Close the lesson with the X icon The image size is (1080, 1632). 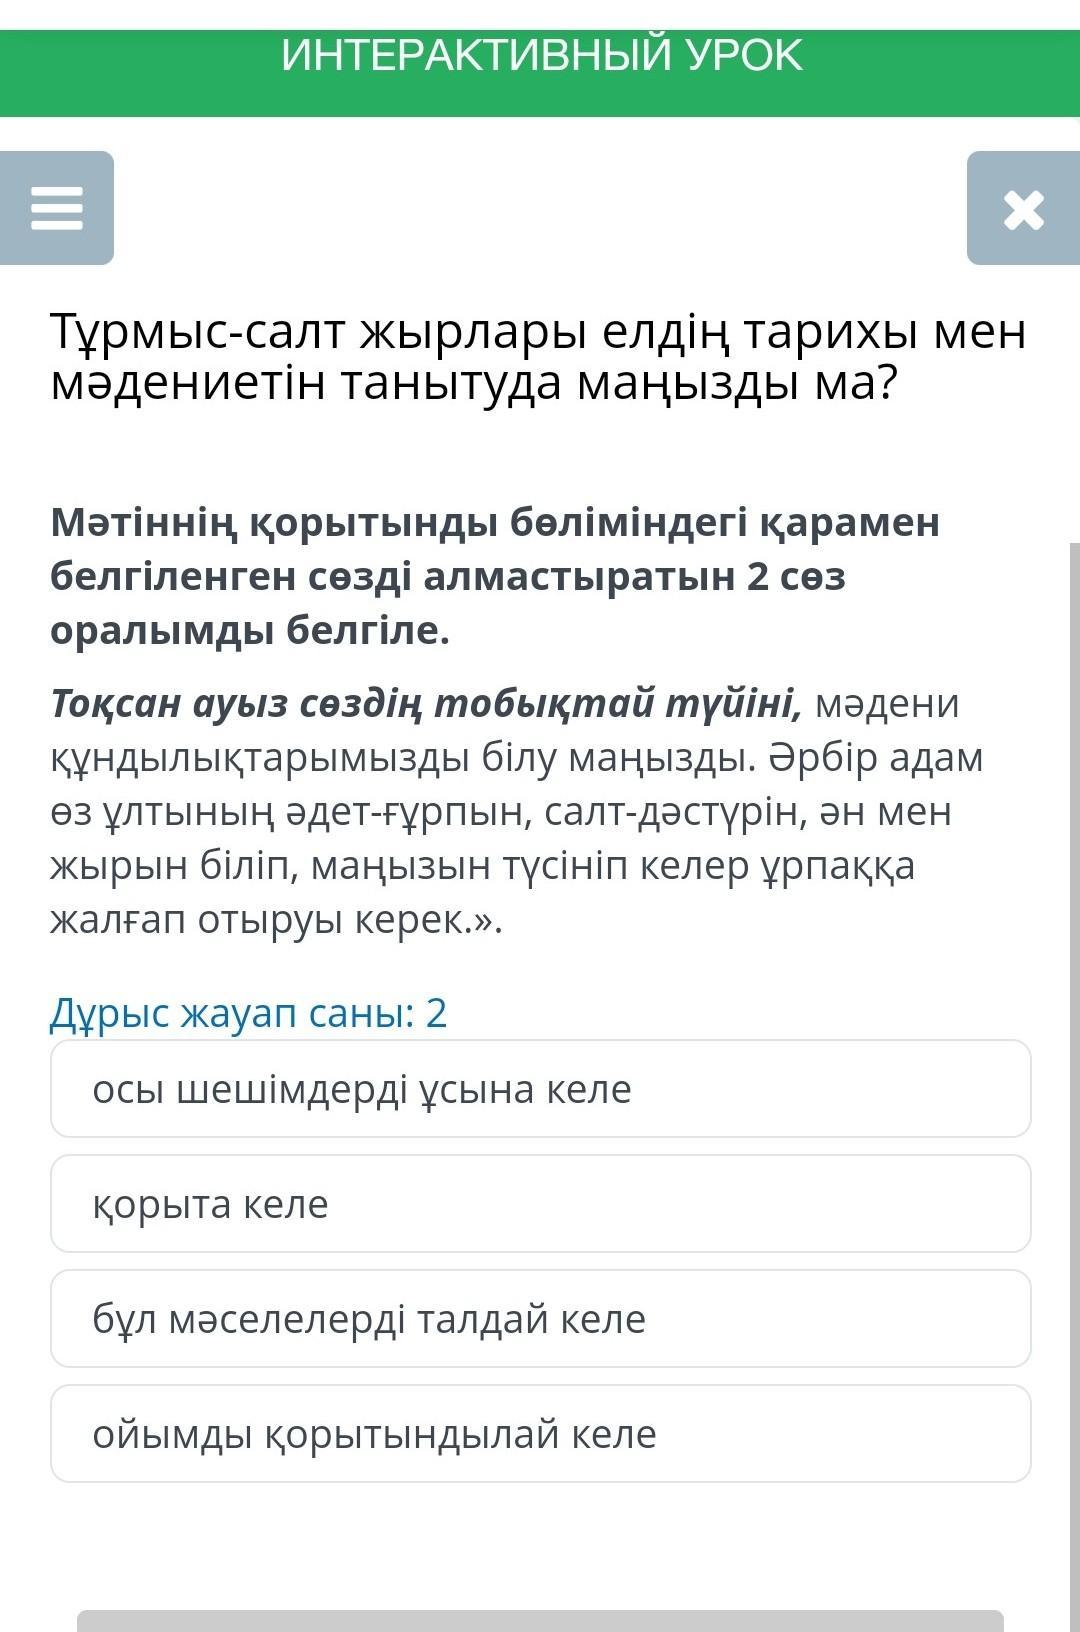coord(1023,209)
